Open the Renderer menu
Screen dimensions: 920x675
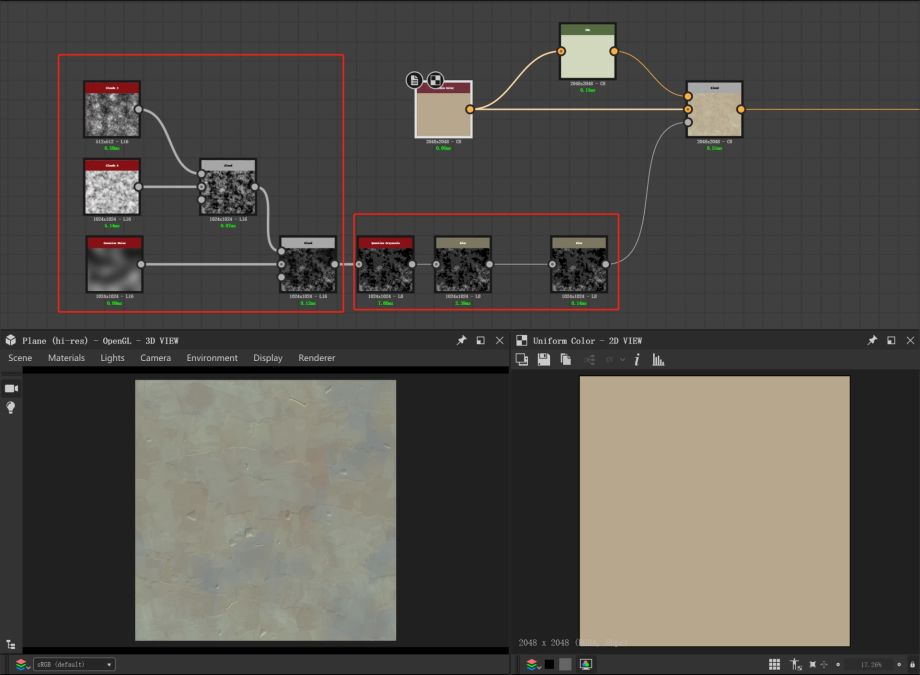point(316,358)
